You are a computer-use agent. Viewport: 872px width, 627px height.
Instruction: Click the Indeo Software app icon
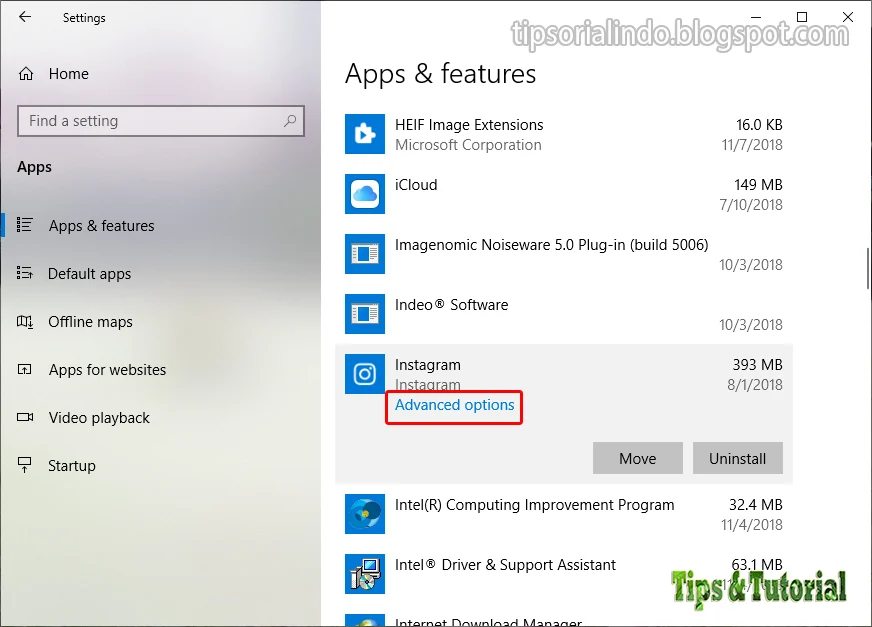tap(365, 314)
